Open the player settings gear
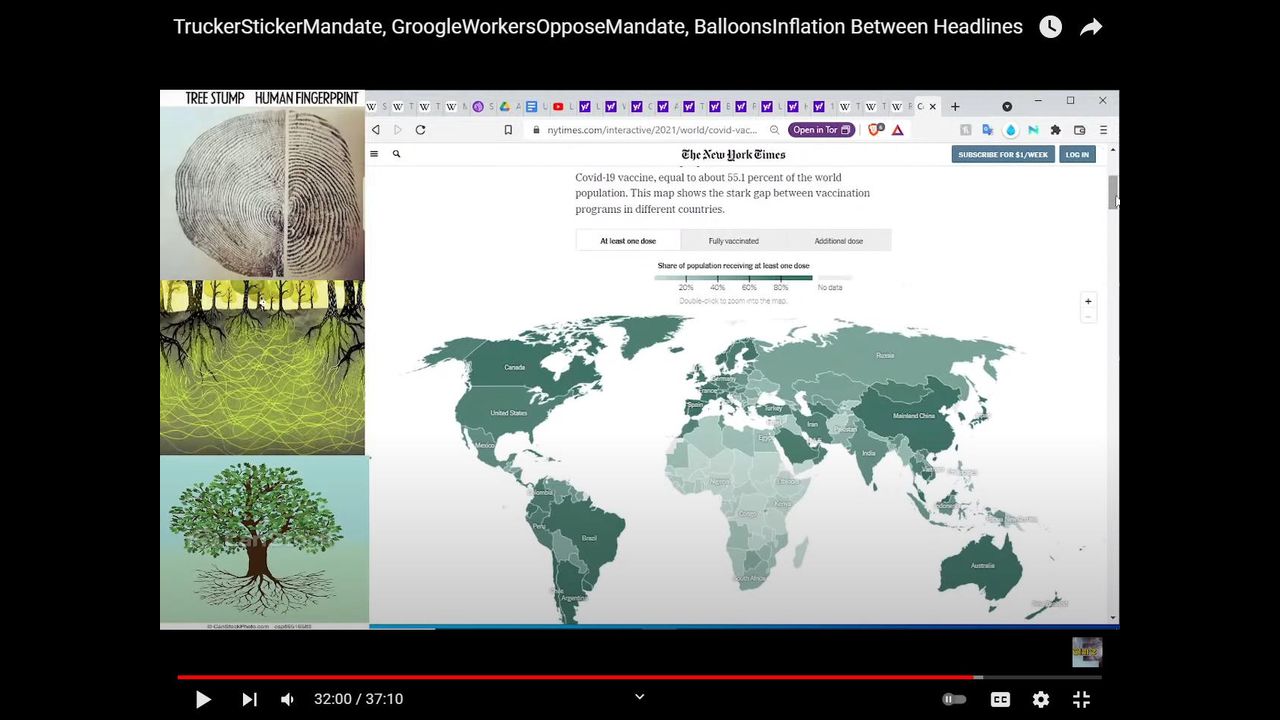Image resolution: width=1280 pixels, height=720 pixels. 1041,700
